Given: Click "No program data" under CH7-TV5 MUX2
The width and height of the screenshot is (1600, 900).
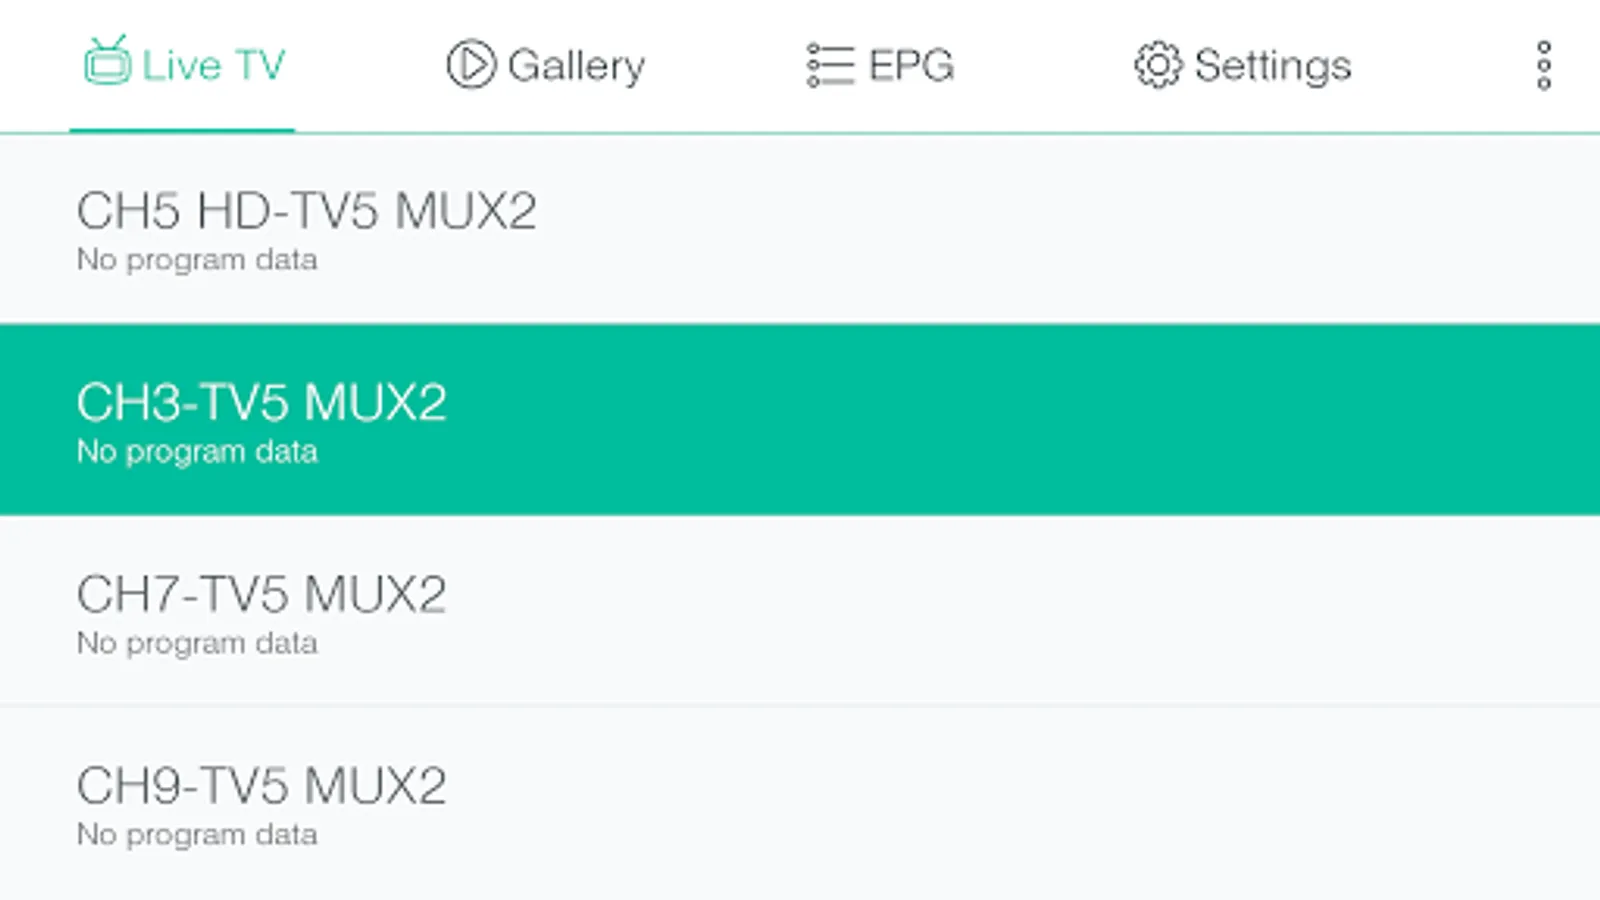Looking at the screenshot, I should pyautogui.click(x=197, y=643).
